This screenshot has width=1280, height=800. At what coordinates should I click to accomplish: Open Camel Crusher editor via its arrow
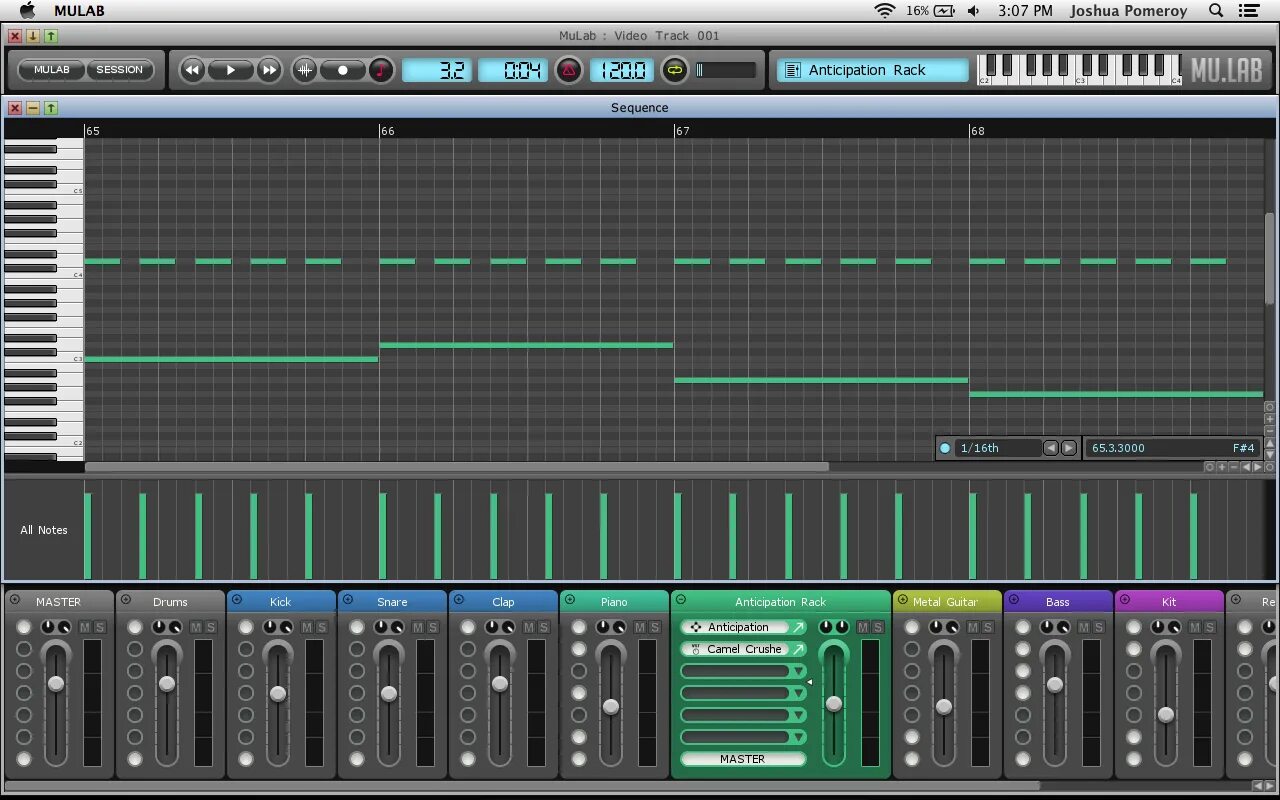click(x=798, y=649)
